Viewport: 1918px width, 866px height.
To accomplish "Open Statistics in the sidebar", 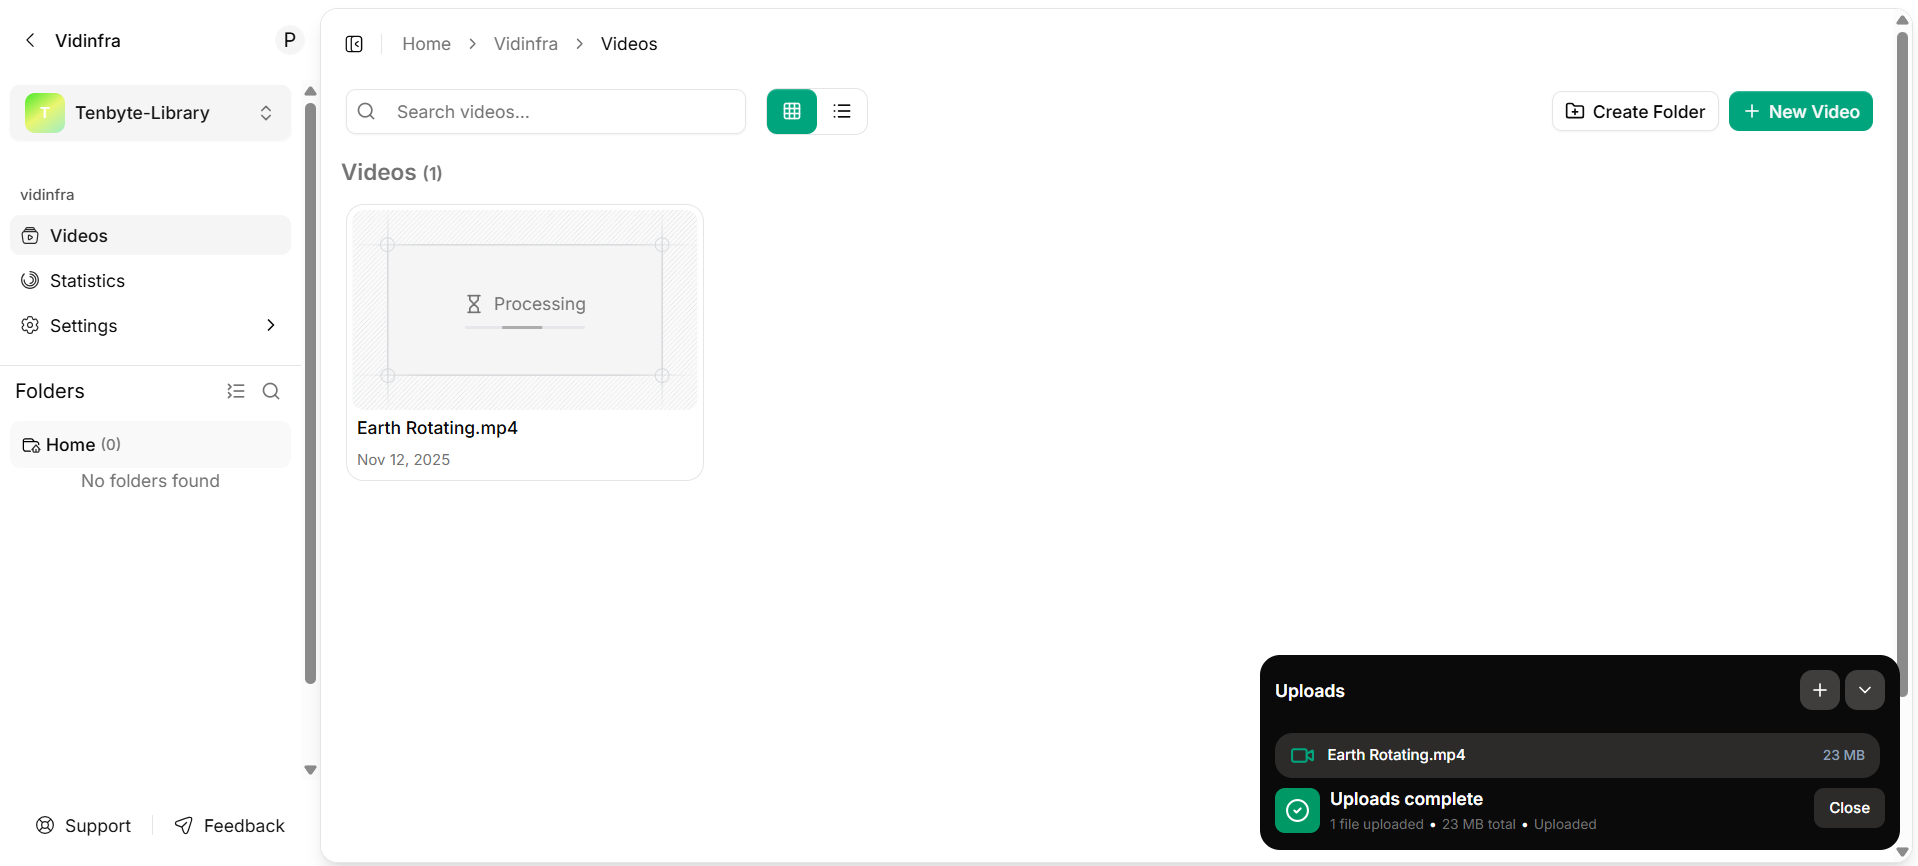I will pyautogui.click(x=150, y=280).
